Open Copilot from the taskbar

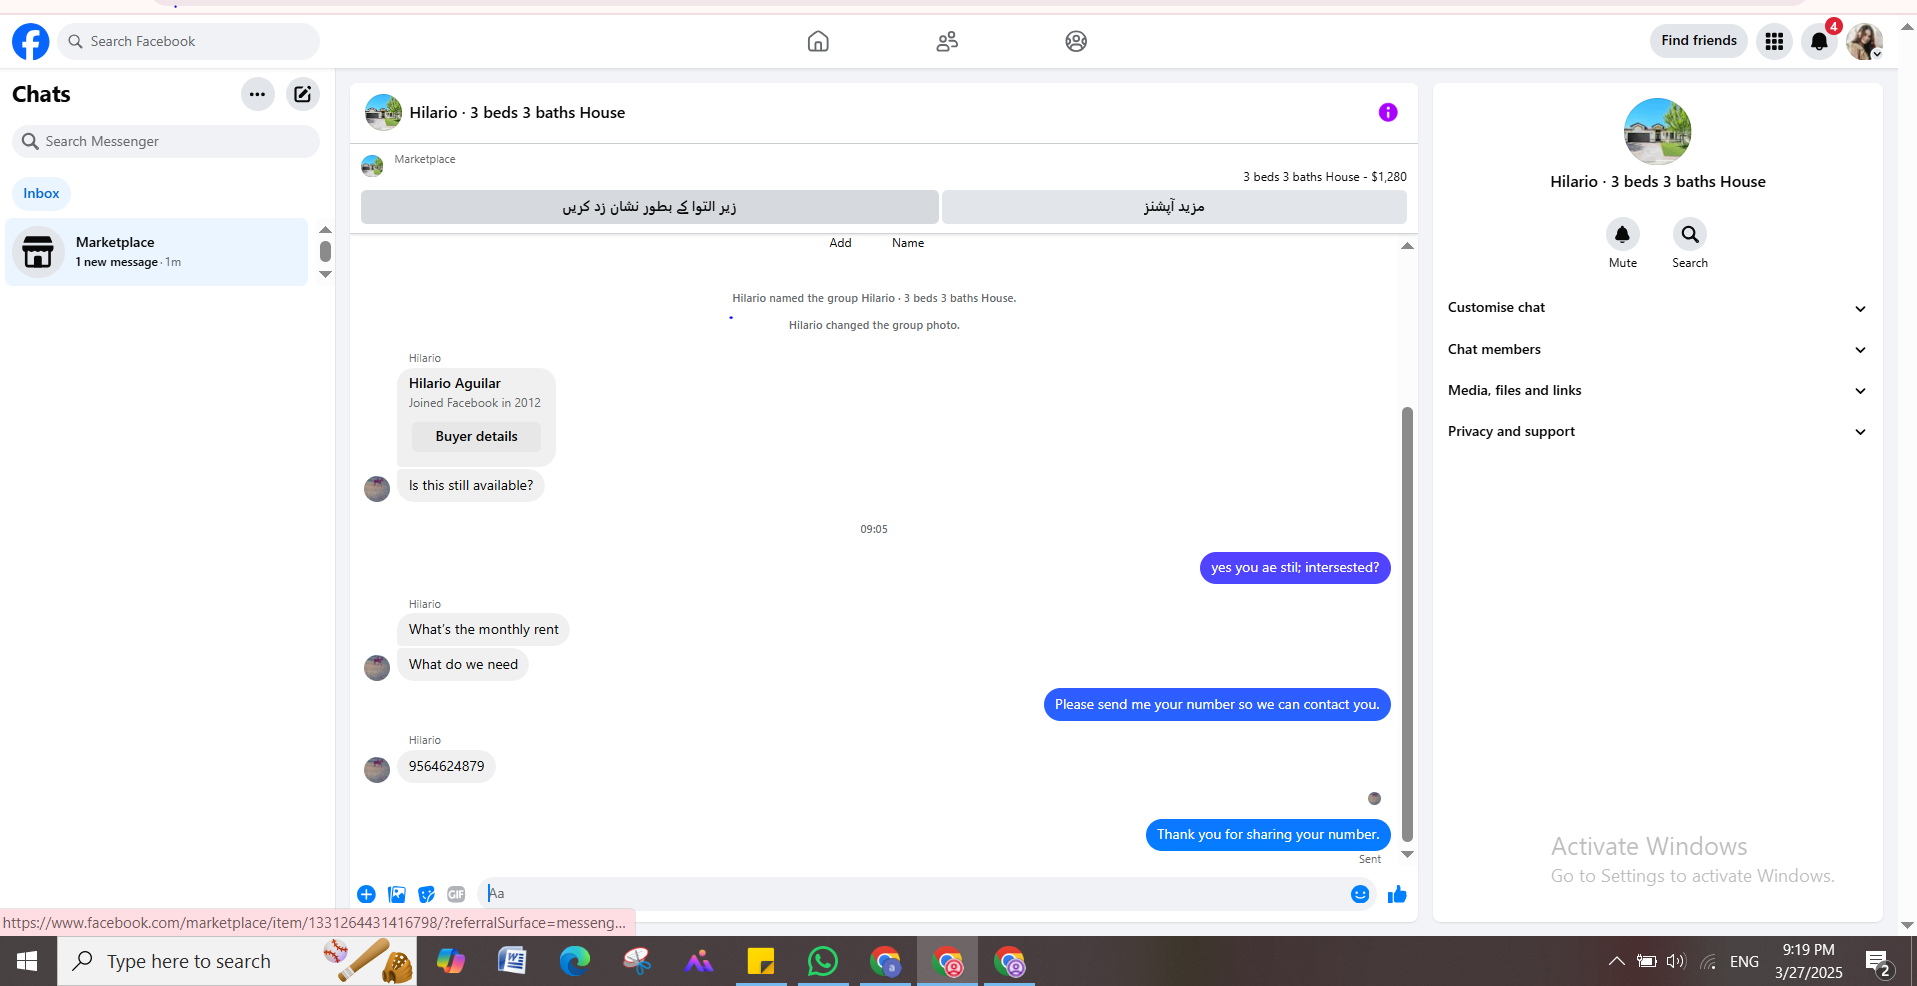pos(450,961)
